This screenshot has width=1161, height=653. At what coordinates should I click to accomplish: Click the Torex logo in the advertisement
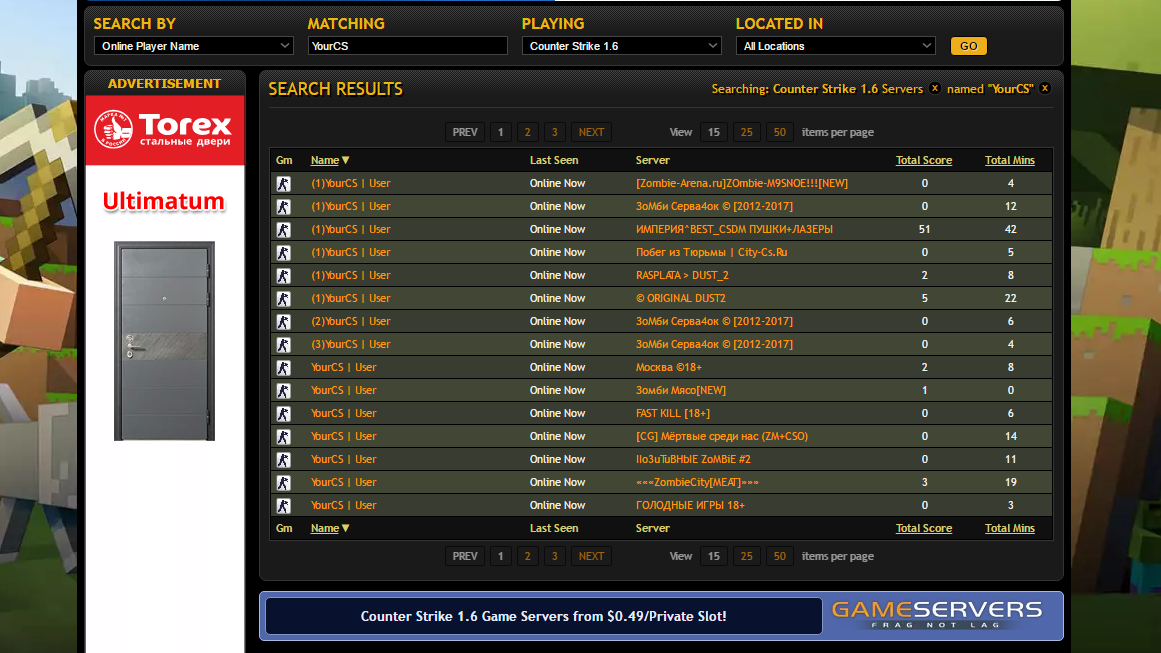coord(164,130)
